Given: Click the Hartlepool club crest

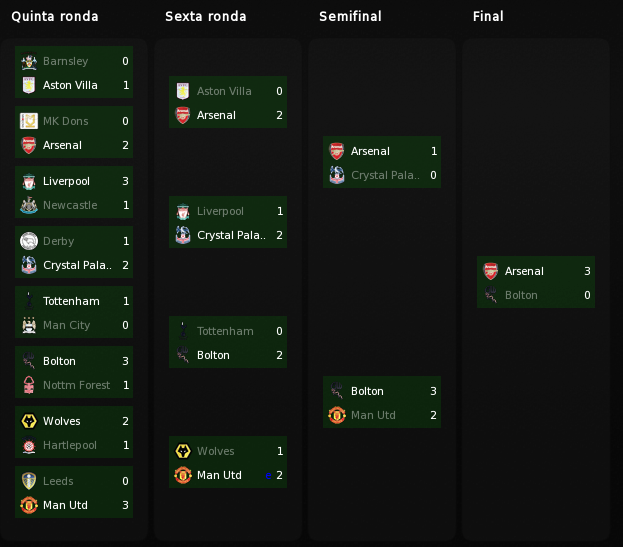Looking at the screenshot, I should (29, 445).
